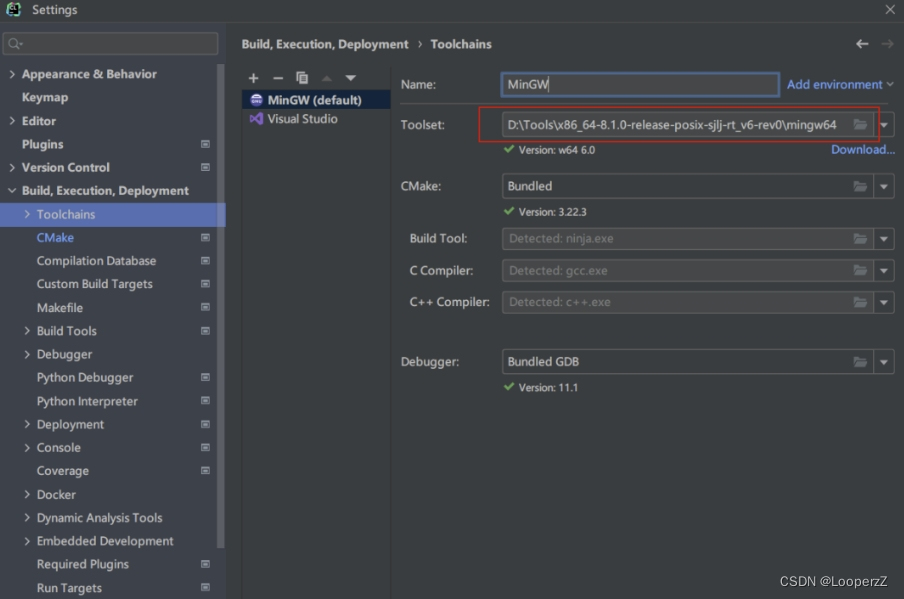The width and height of the screenshot is (904, 599).
Task: Open Dynamic Analysis Tools settings
Action: pos(100,518)
